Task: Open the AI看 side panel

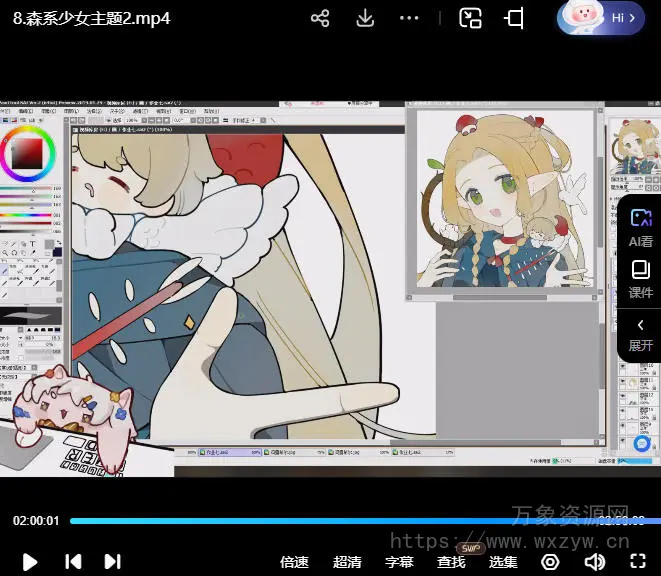Action: point(640,228)
